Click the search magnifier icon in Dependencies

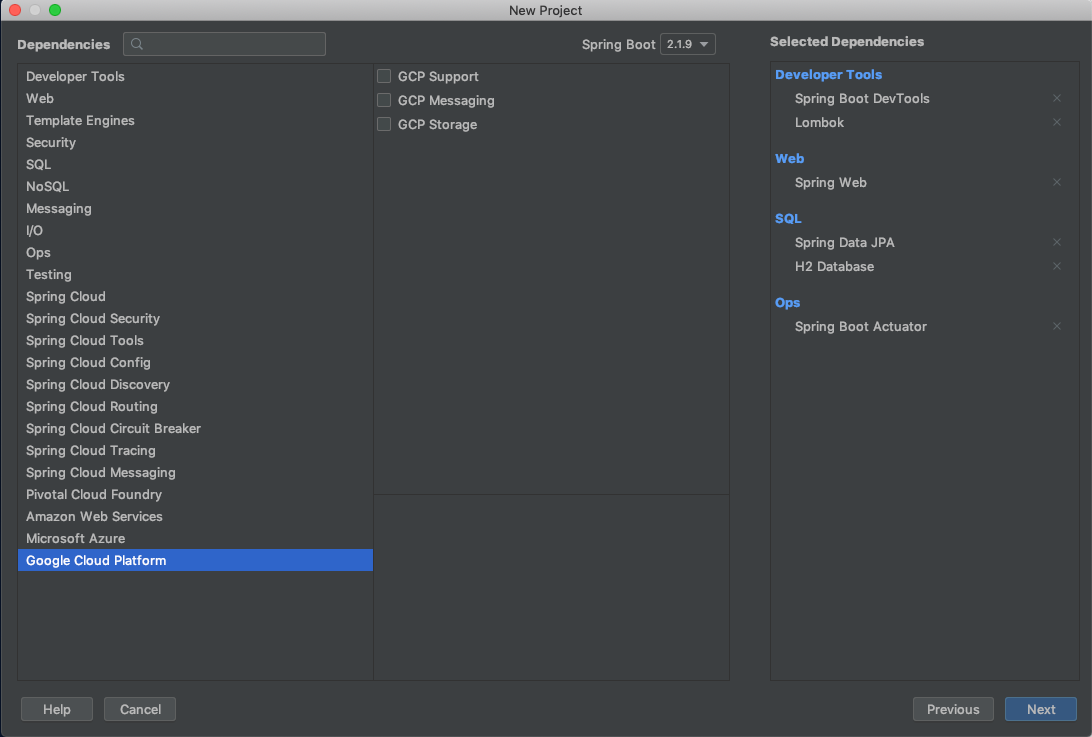click(x=137, y=44)
